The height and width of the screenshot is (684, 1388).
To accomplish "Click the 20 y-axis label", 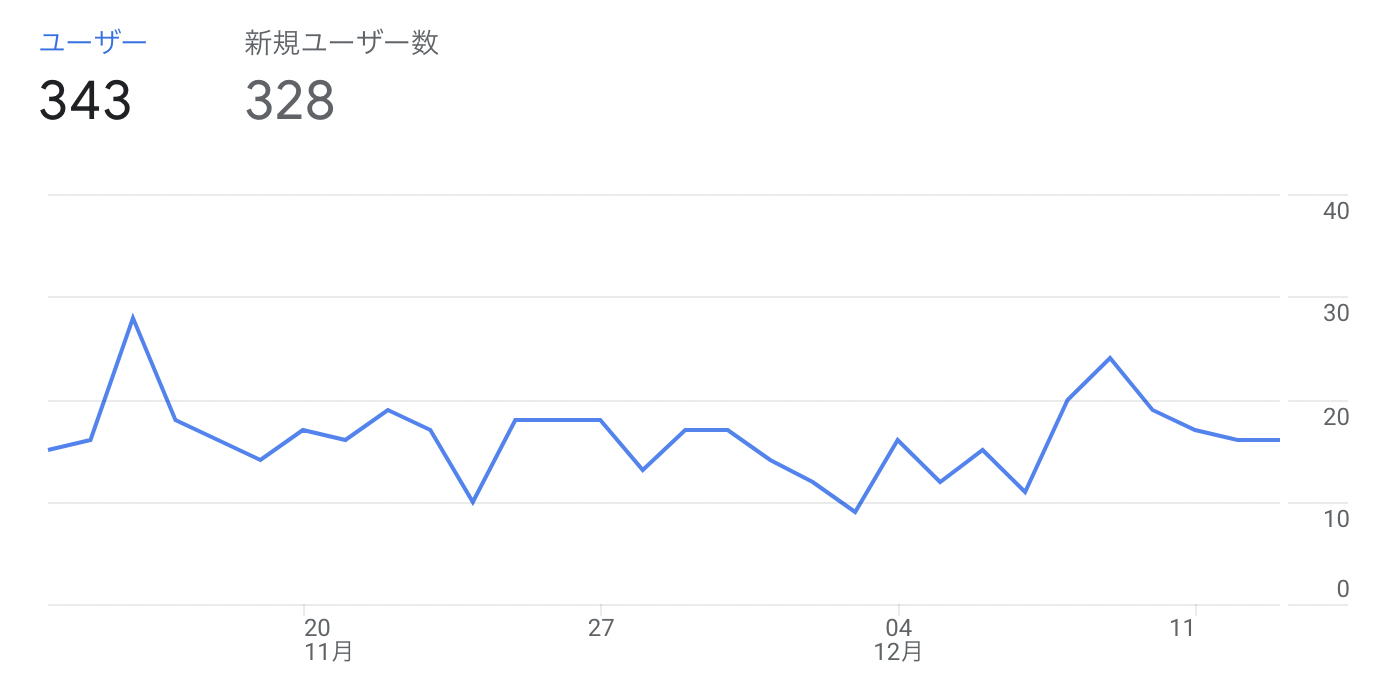I will coord(1336,416).
